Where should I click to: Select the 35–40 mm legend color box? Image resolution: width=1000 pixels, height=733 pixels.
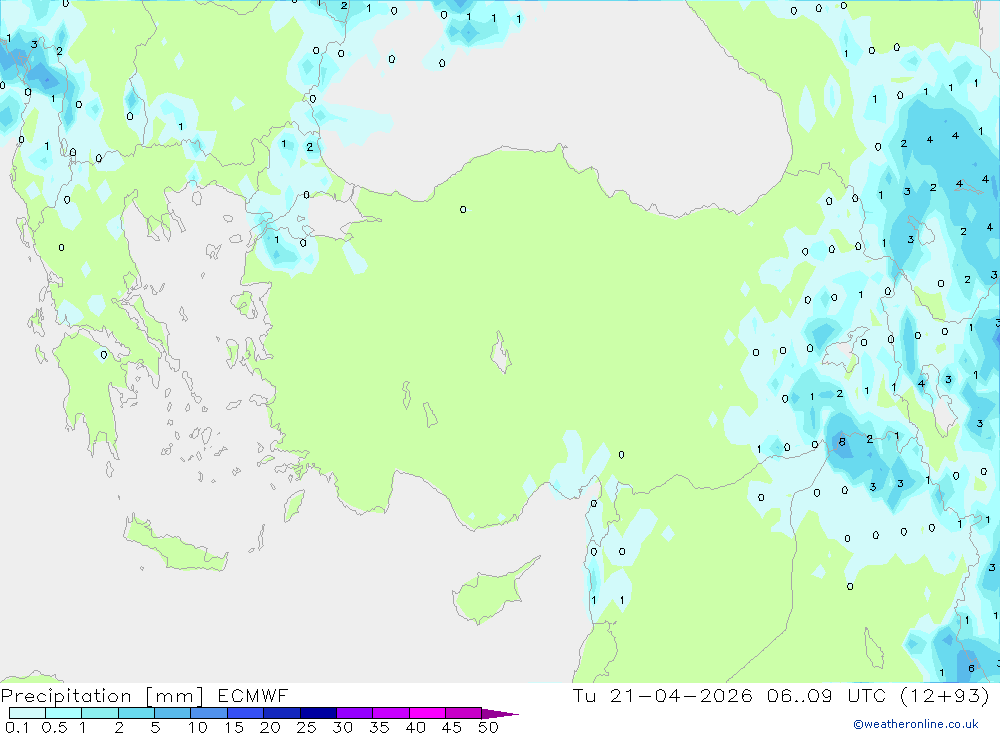(390, 713)
